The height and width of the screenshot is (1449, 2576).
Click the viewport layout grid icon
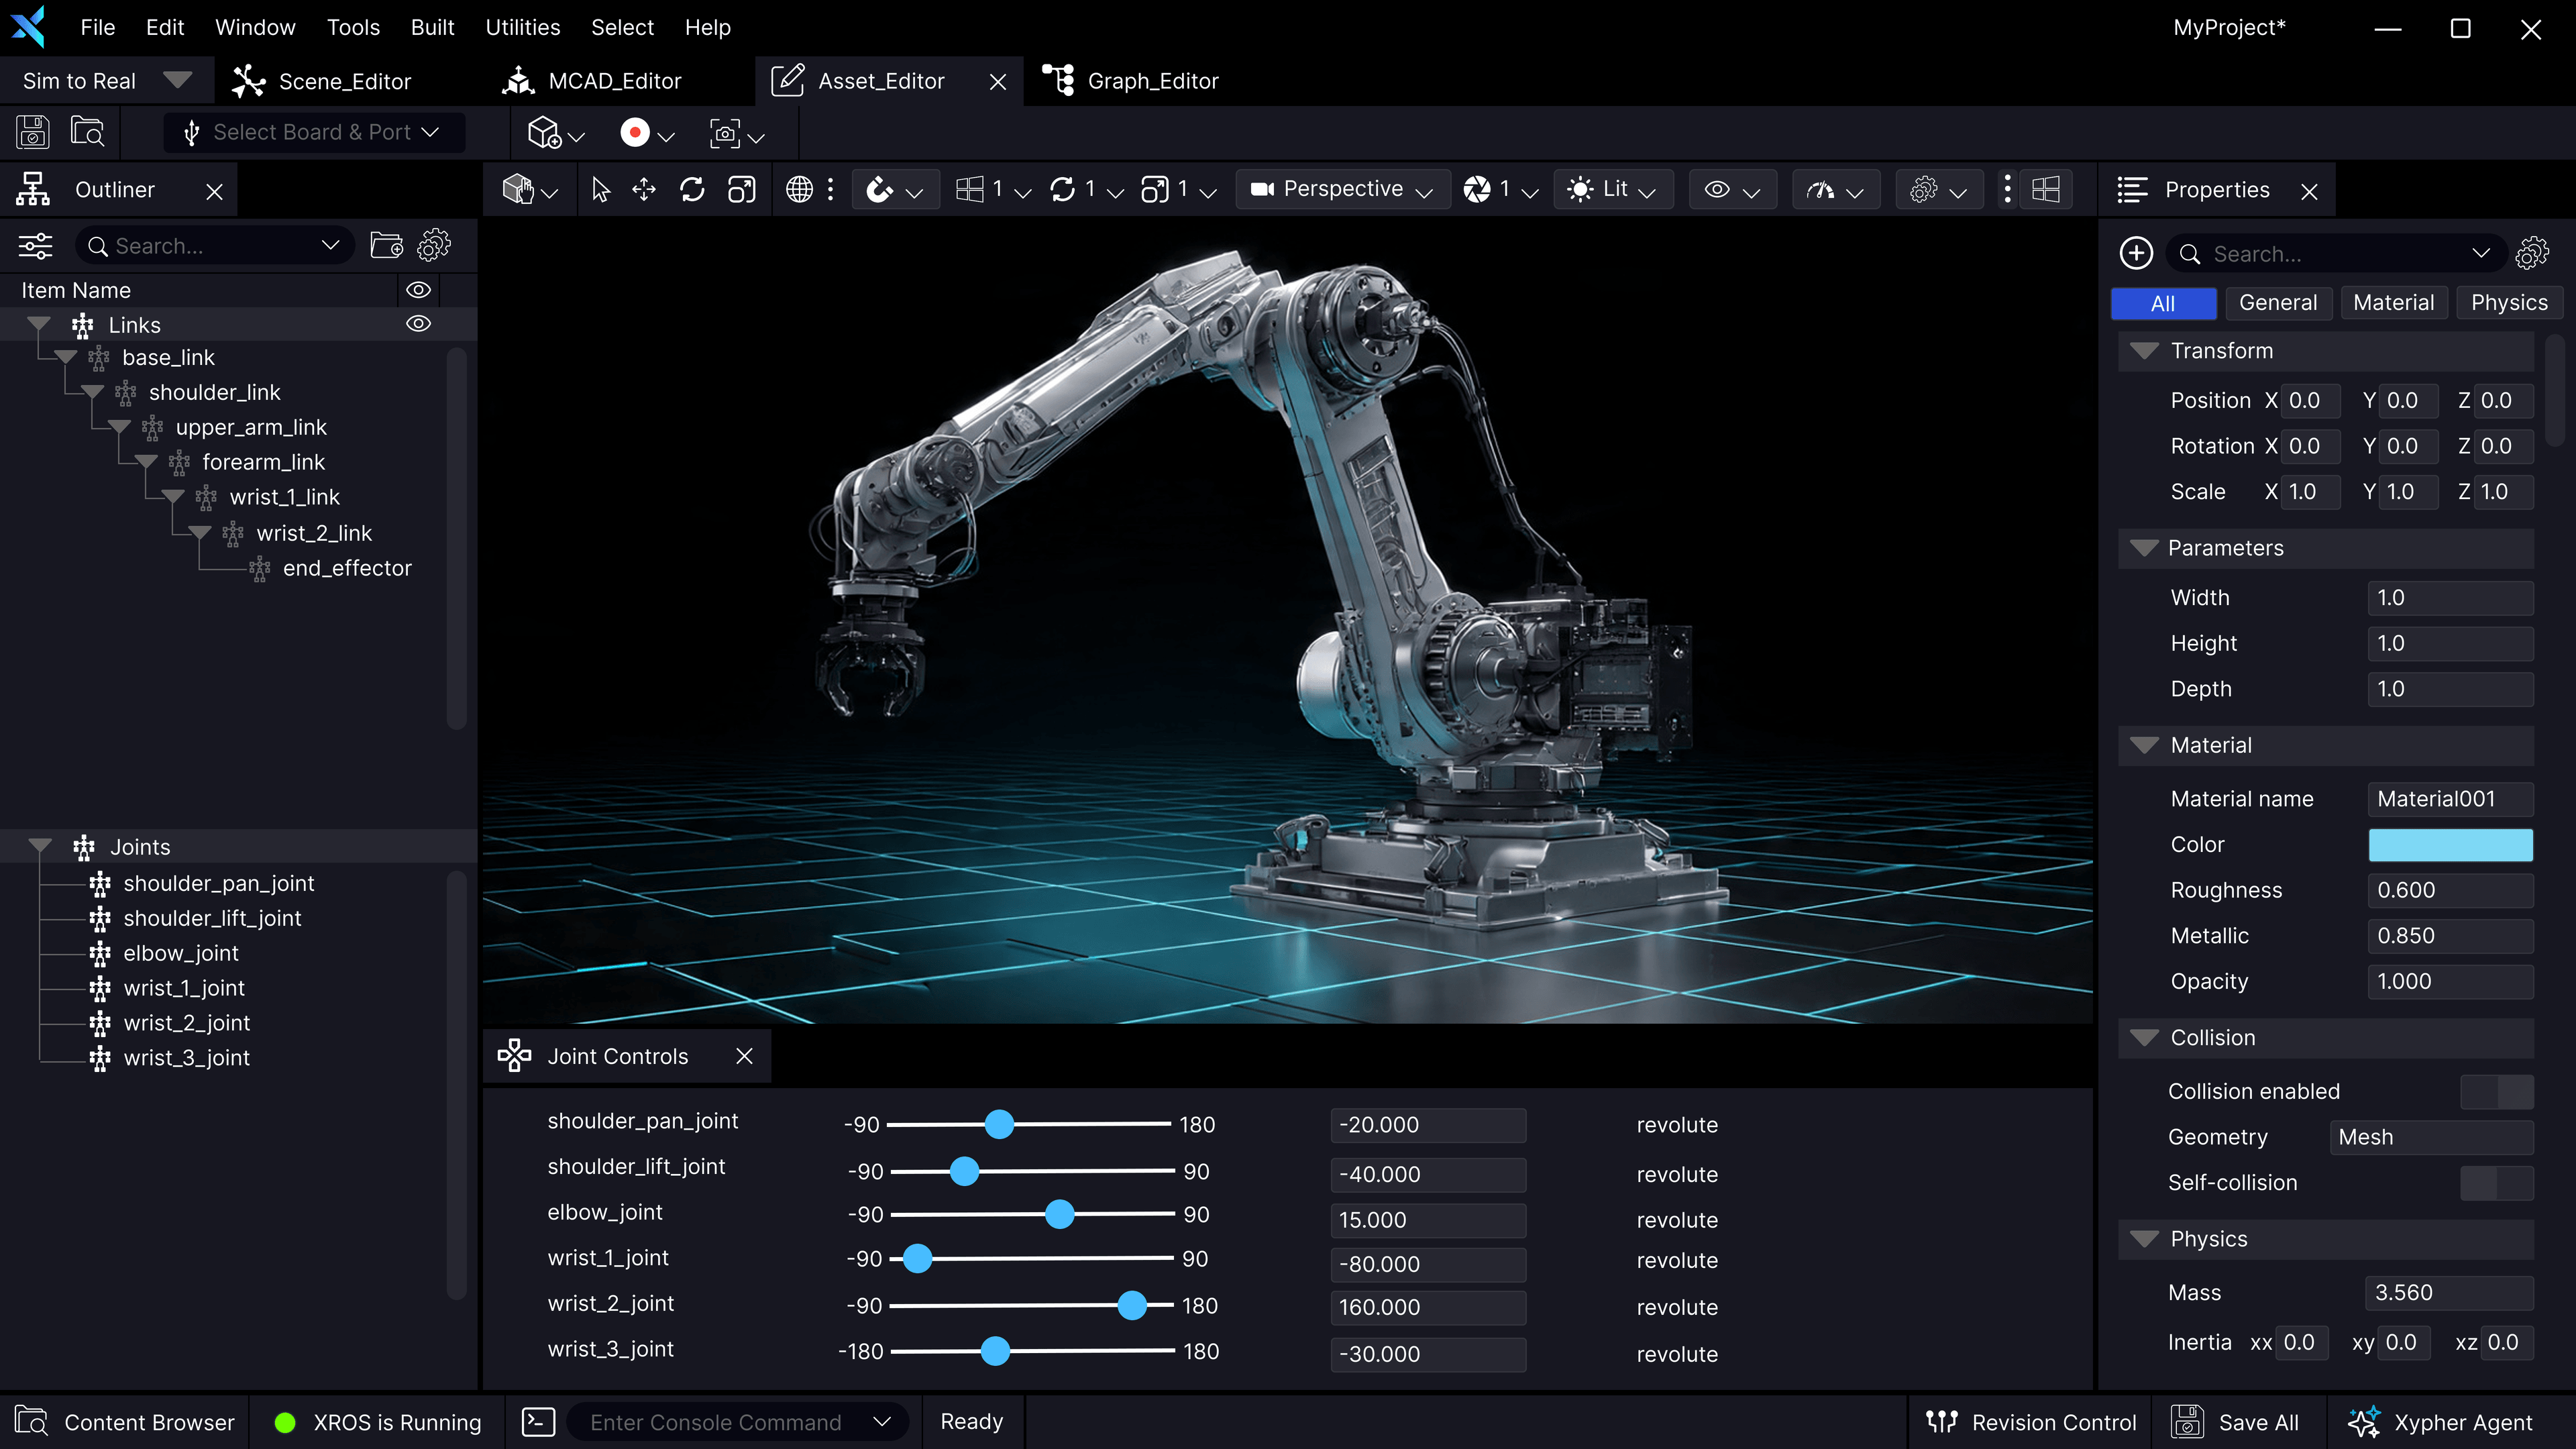point(2046,189)
